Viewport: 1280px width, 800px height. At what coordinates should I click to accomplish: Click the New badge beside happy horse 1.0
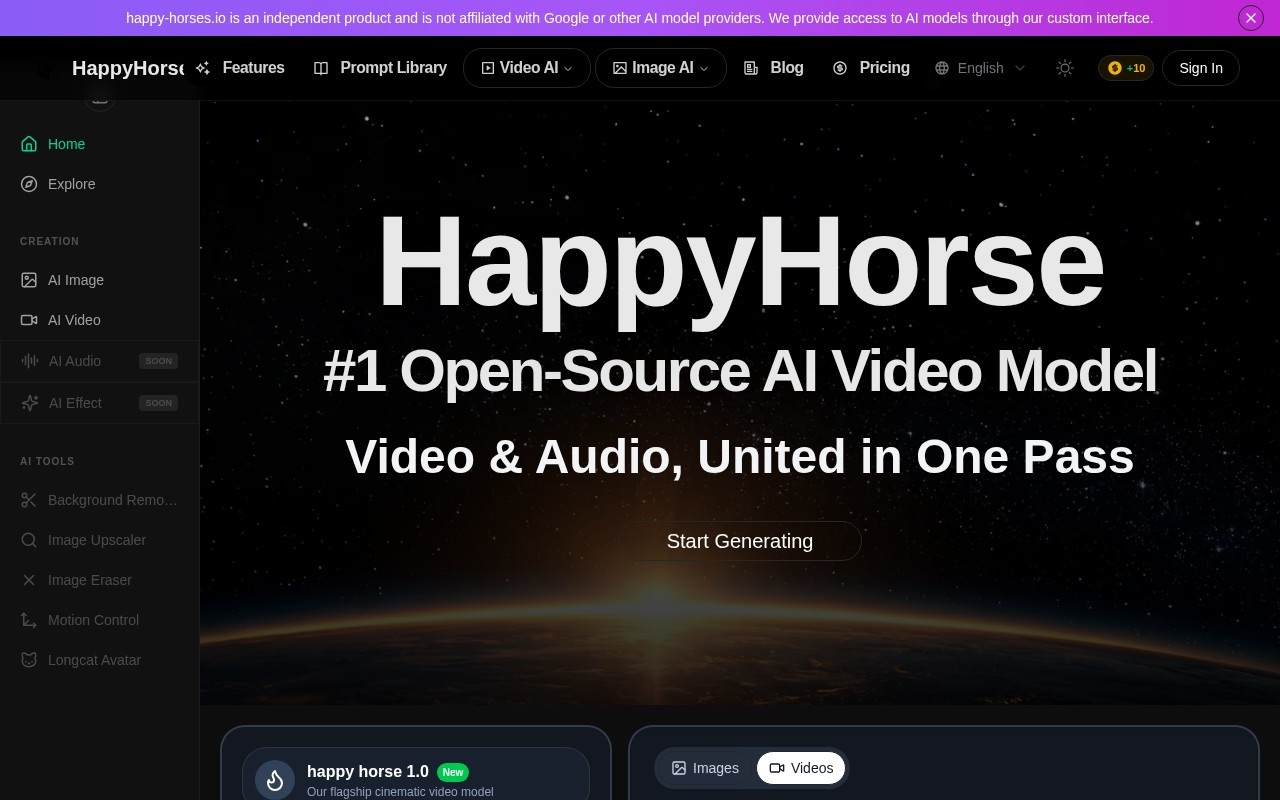(x=453, y=772)
